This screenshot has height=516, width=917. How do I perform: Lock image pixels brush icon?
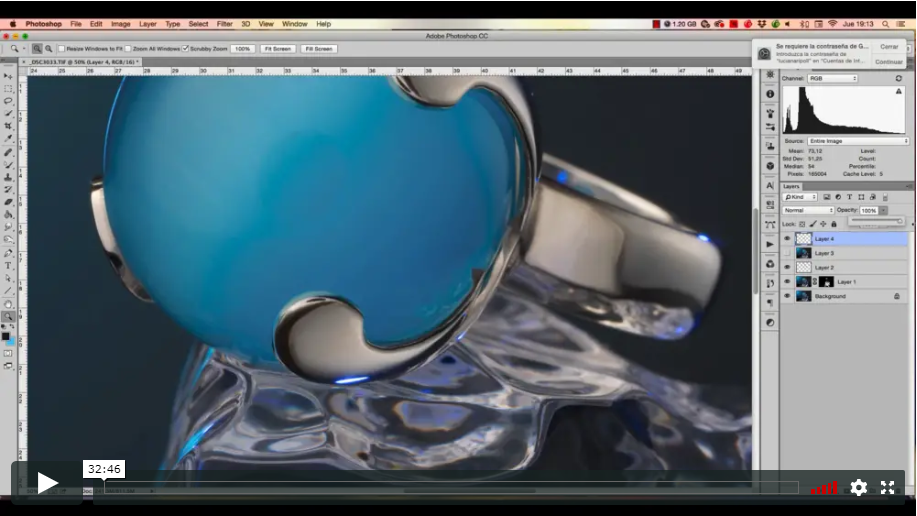(x=813, y=224)
